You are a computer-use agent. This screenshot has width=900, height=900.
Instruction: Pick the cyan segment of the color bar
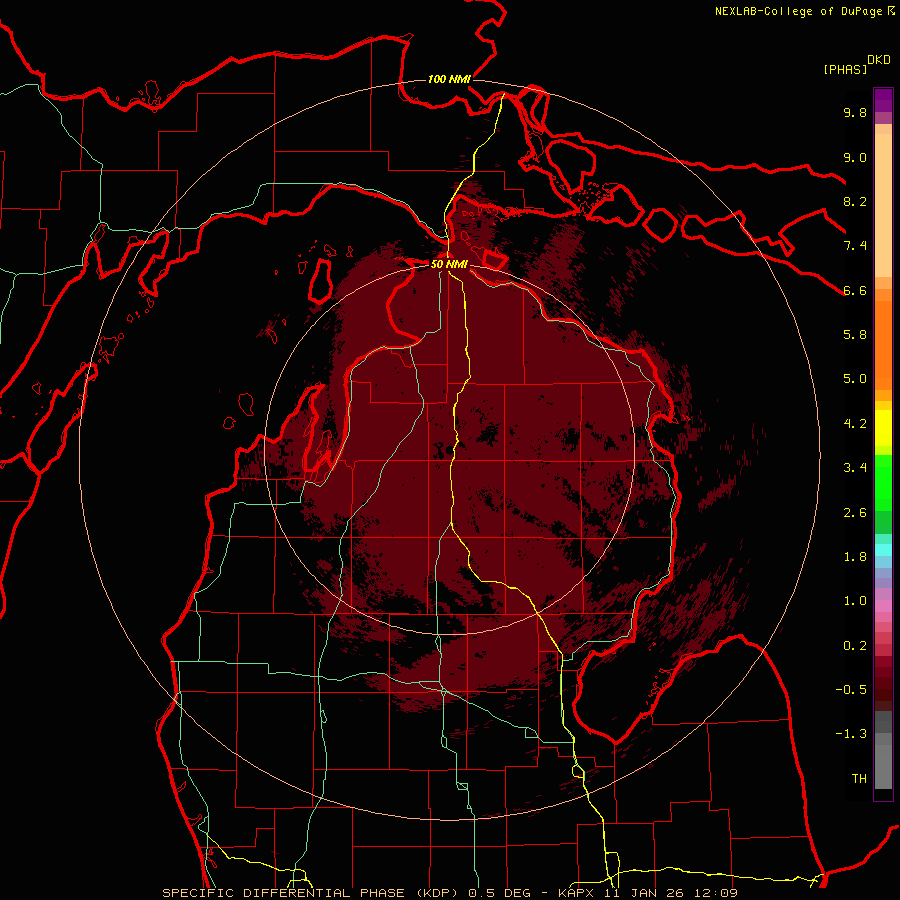pyautogui.click(x=883, y=550)
